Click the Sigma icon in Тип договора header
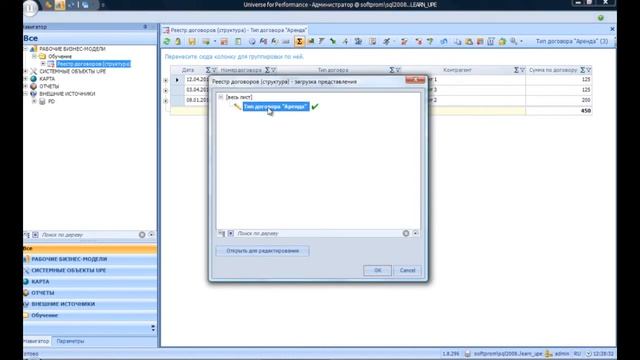 (x=392, y=70)
